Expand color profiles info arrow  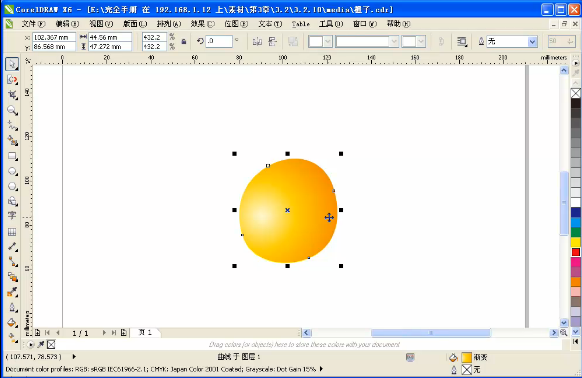321,369
